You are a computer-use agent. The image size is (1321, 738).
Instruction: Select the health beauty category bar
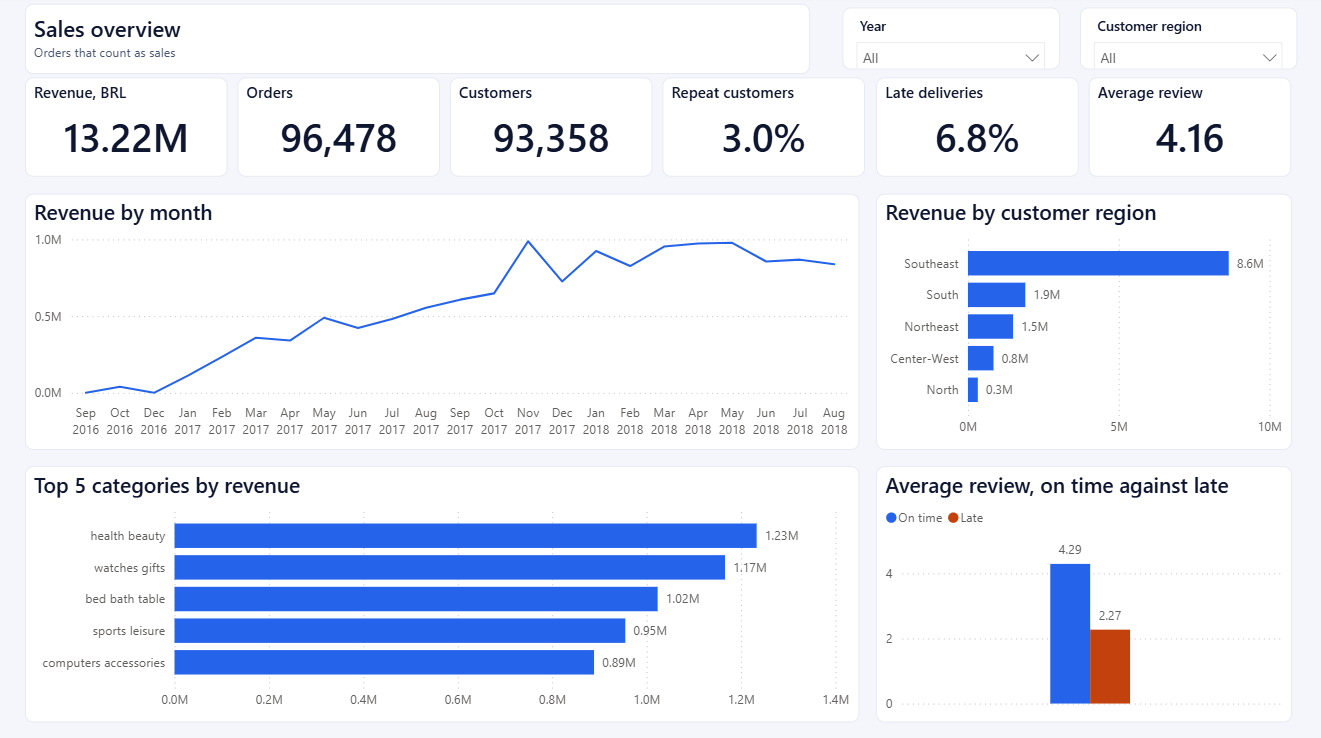coord(465,536)
